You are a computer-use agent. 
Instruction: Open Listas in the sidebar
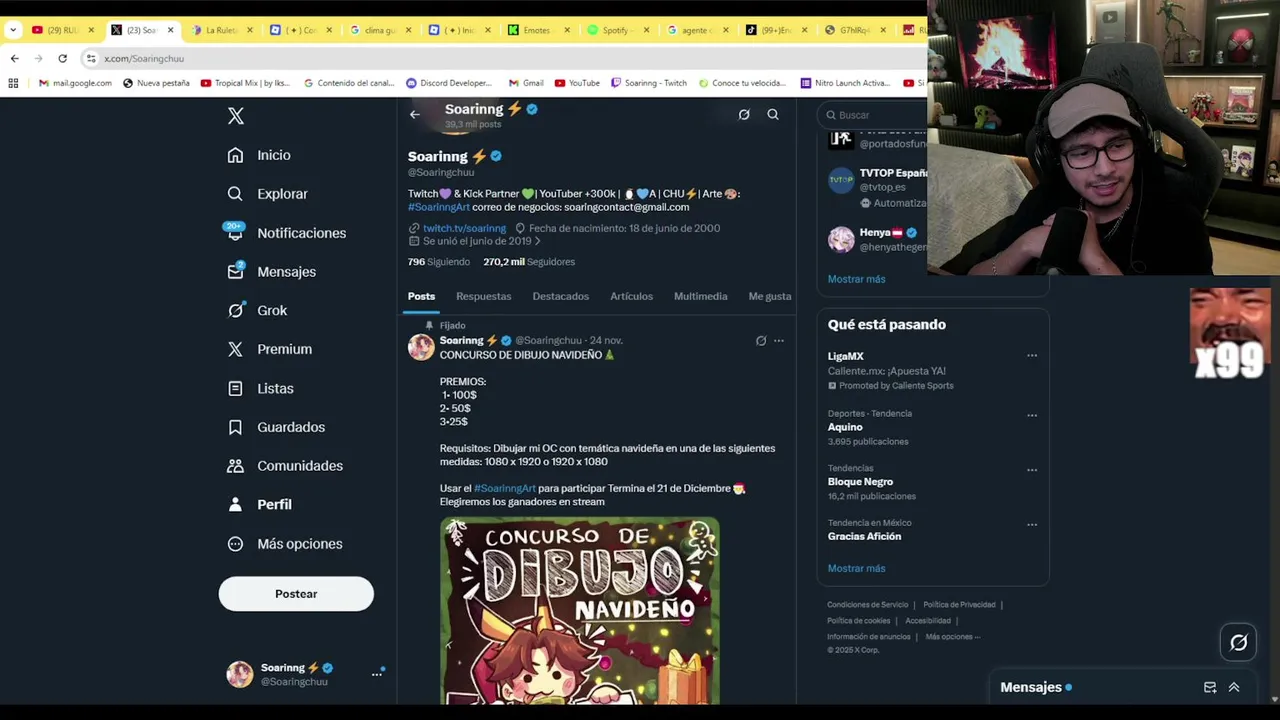tap(260, 388)
